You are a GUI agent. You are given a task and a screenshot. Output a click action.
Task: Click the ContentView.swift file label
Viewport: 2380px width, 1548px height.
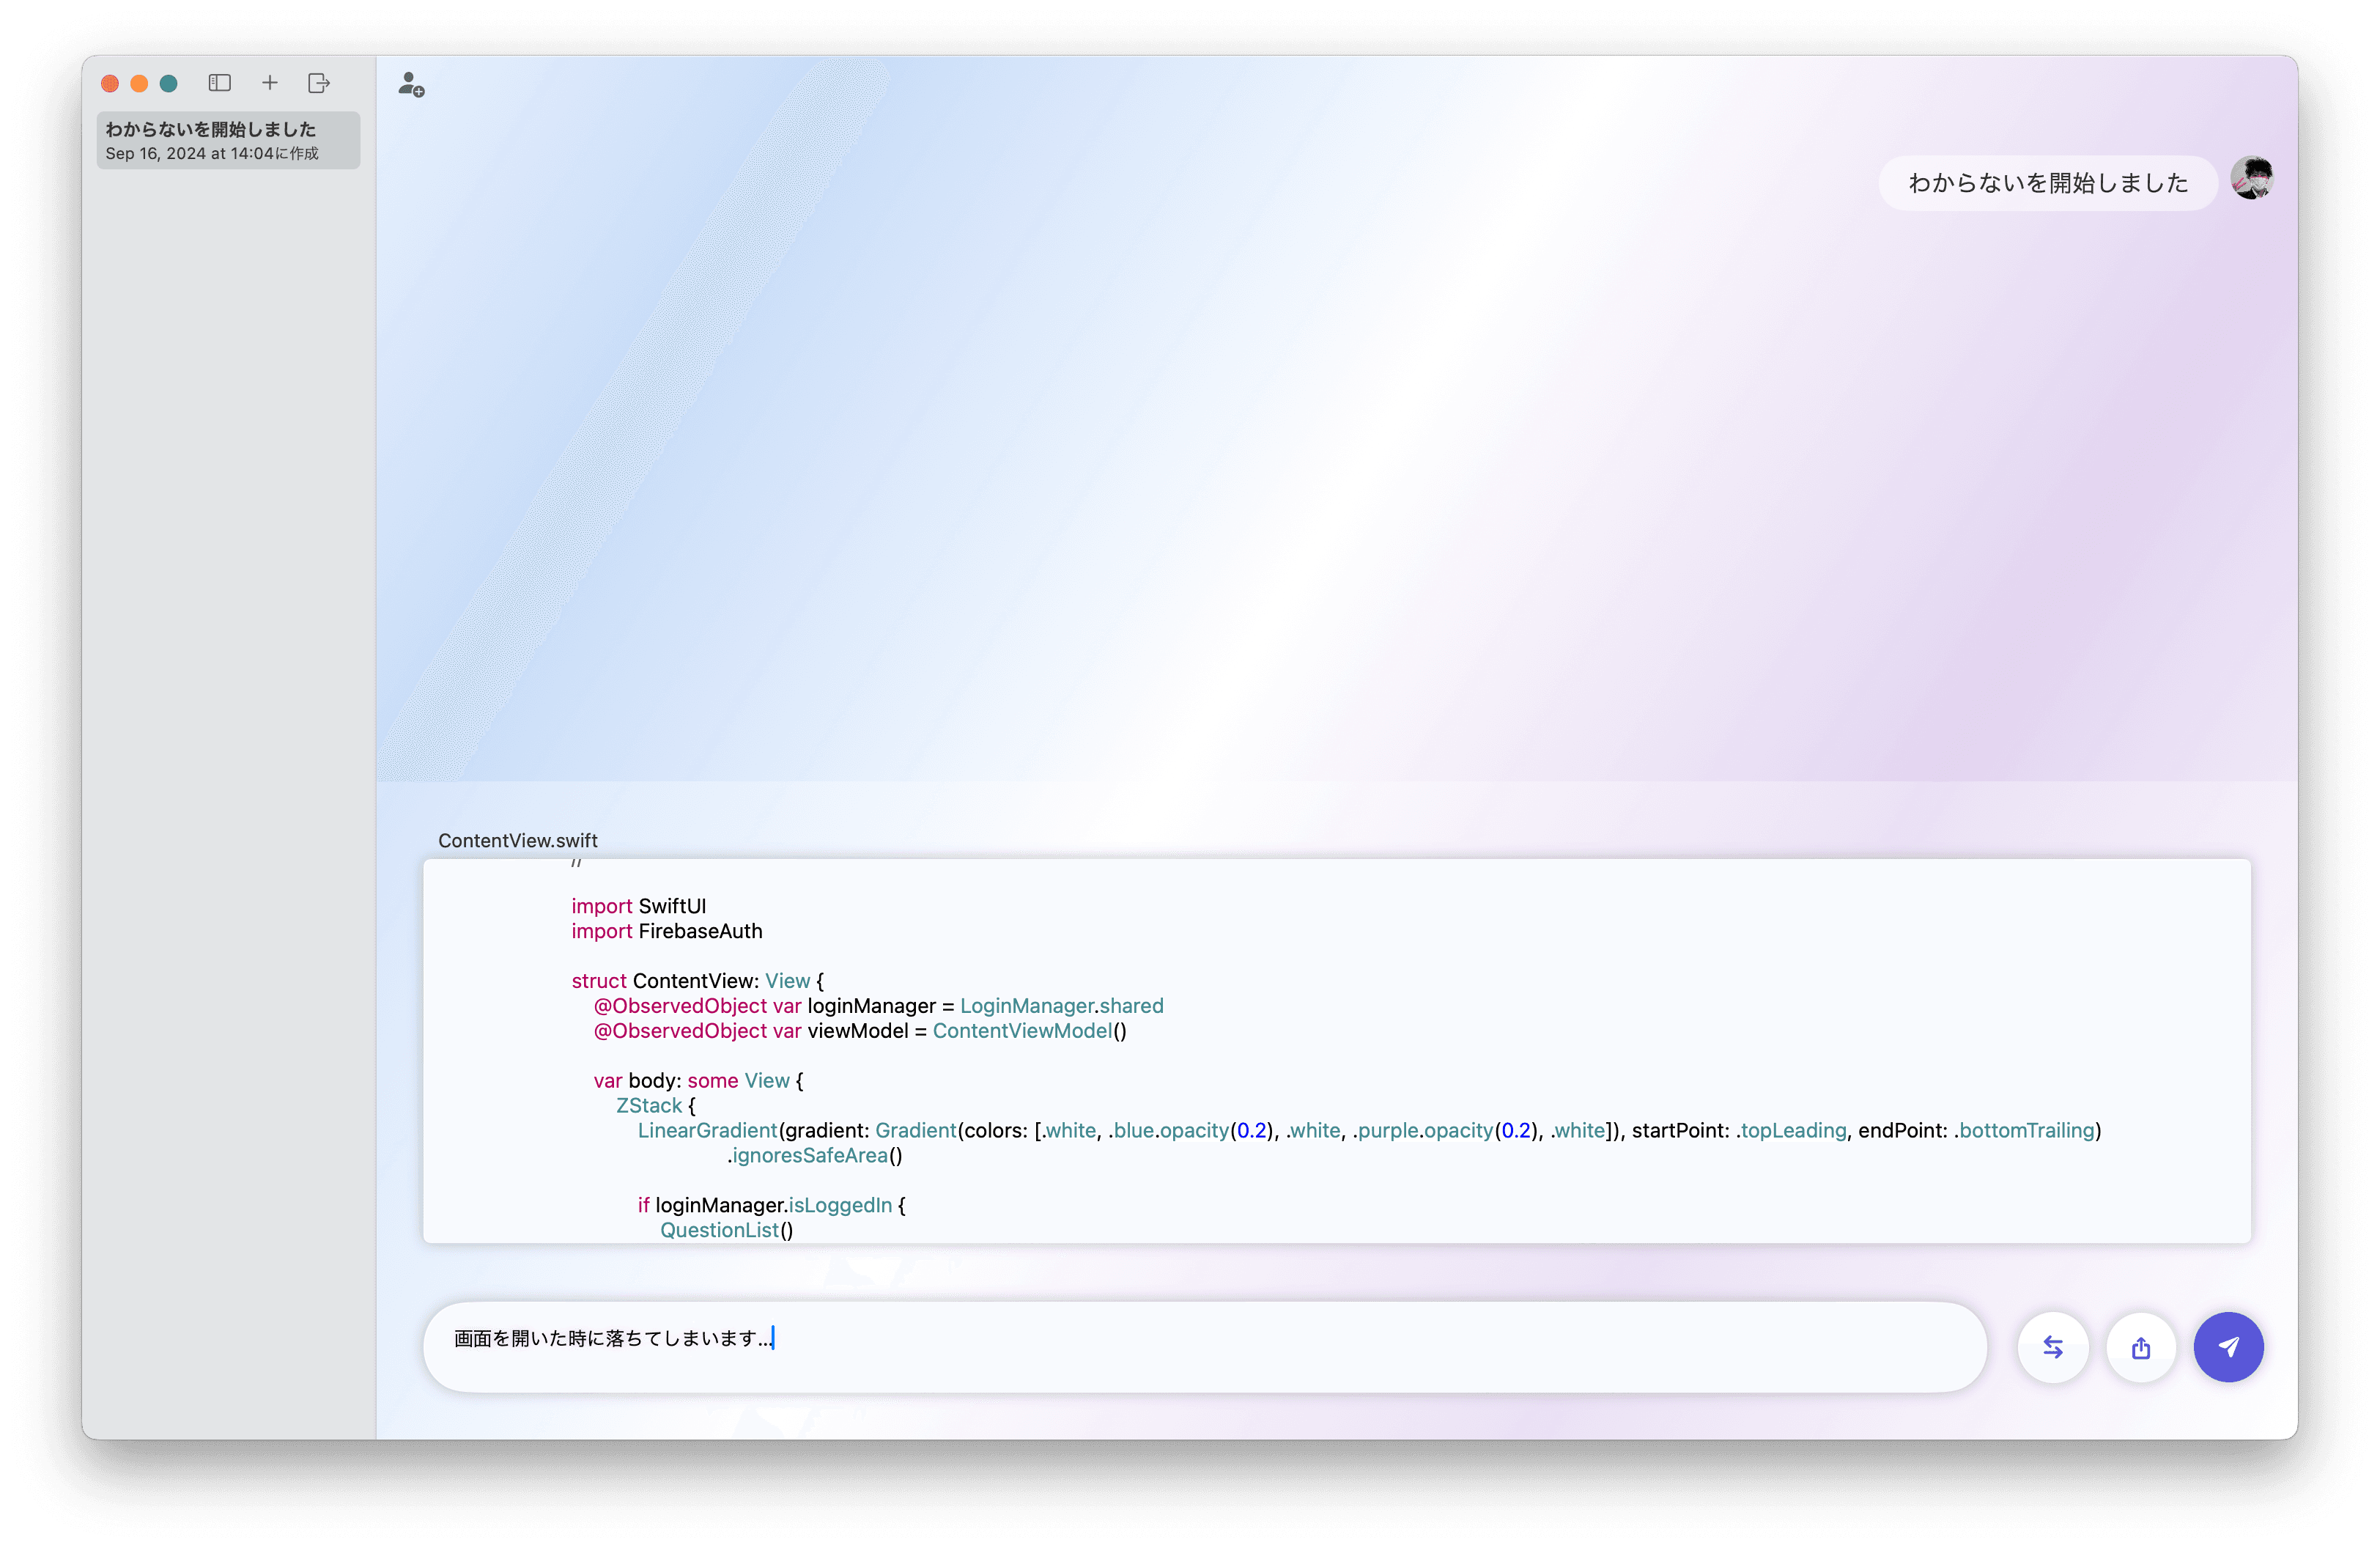point(518,840)
